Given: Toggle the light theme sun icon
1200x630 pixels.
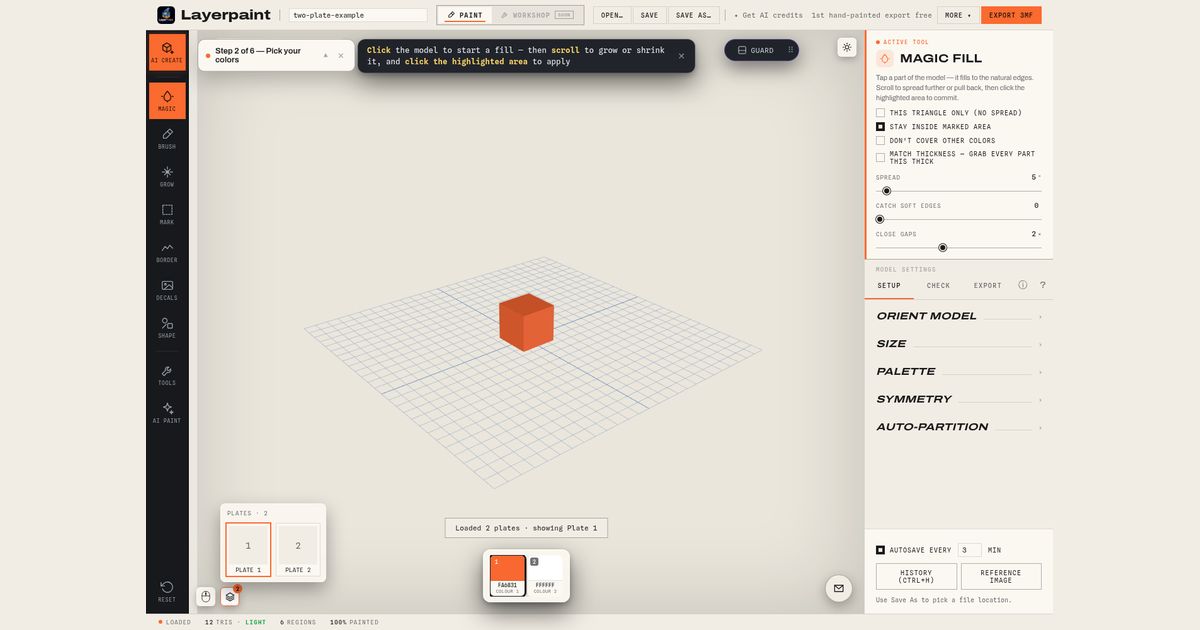Looking at the screenshot, I should pyautogui.click(x=847, y=47).
